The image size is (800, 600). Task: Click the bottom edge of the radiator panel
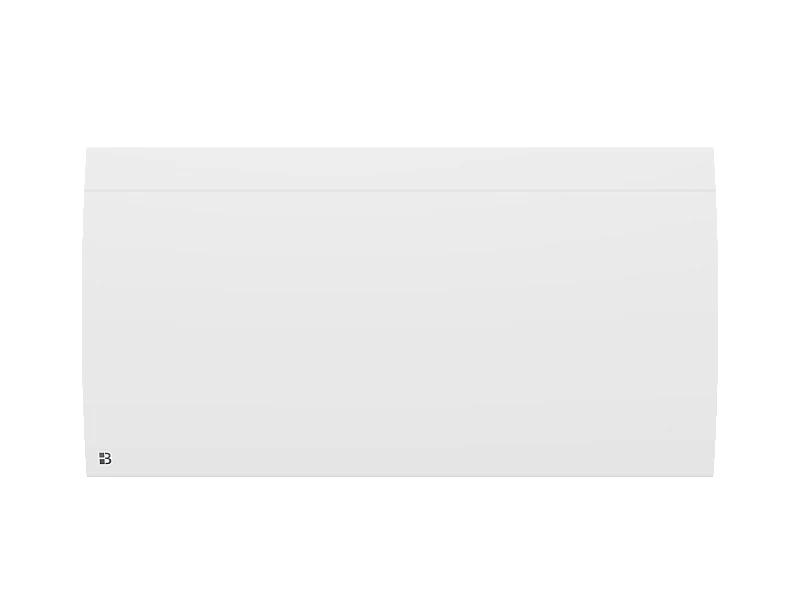400,476
